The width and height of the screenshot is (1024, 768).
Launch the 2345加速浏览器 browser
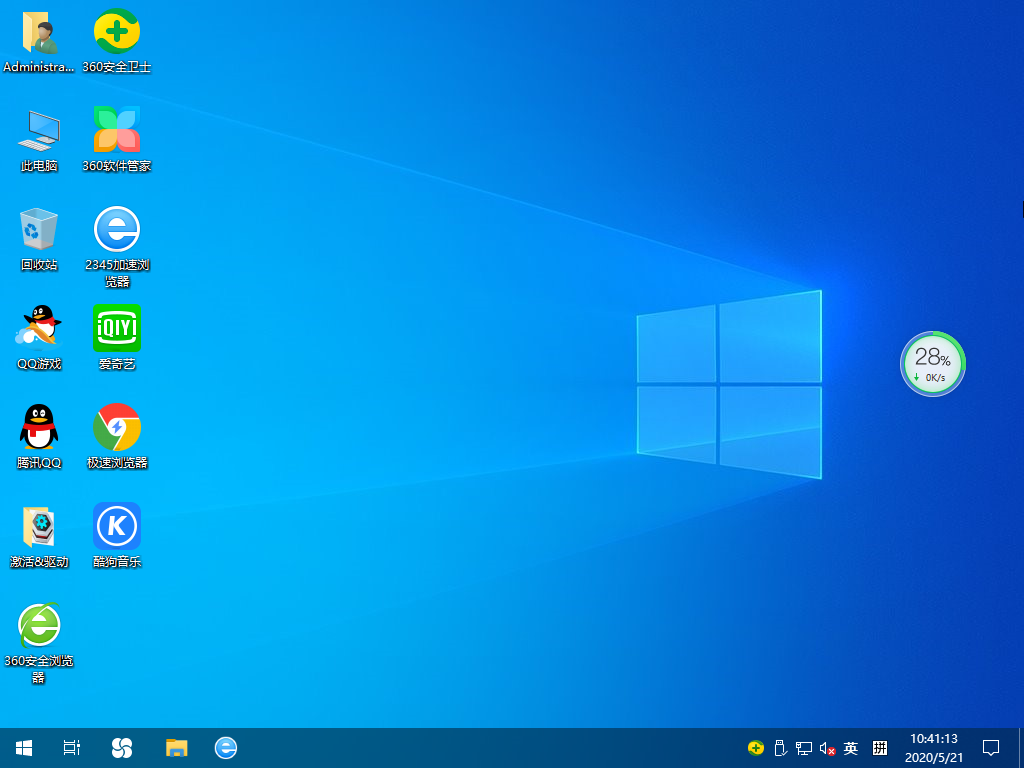[117, 228]
